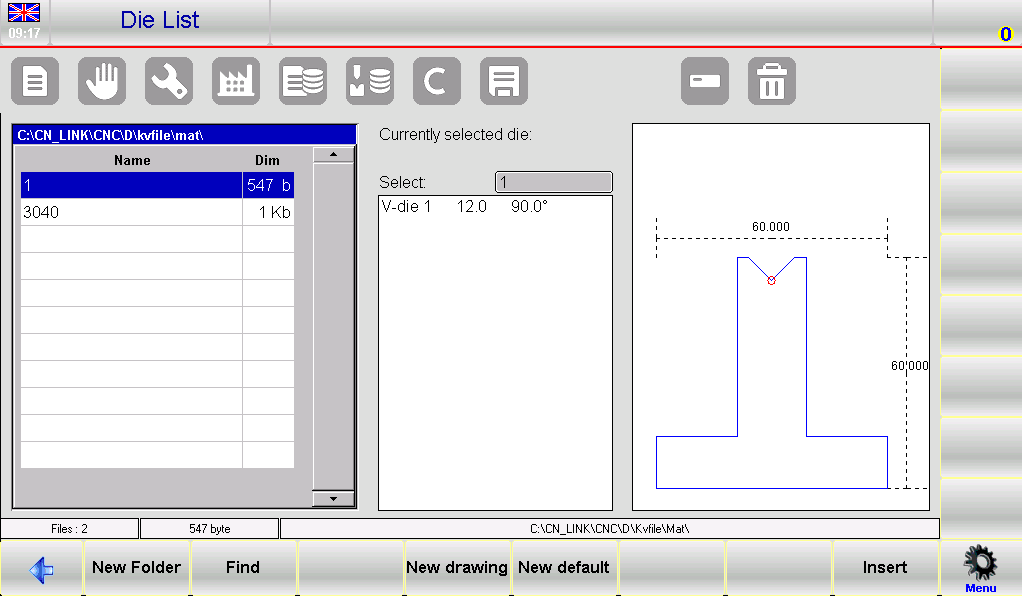Screen dimensions: 1022x596
Task: Go back using the blue arrow button
Action: click(x=41, y=567)
